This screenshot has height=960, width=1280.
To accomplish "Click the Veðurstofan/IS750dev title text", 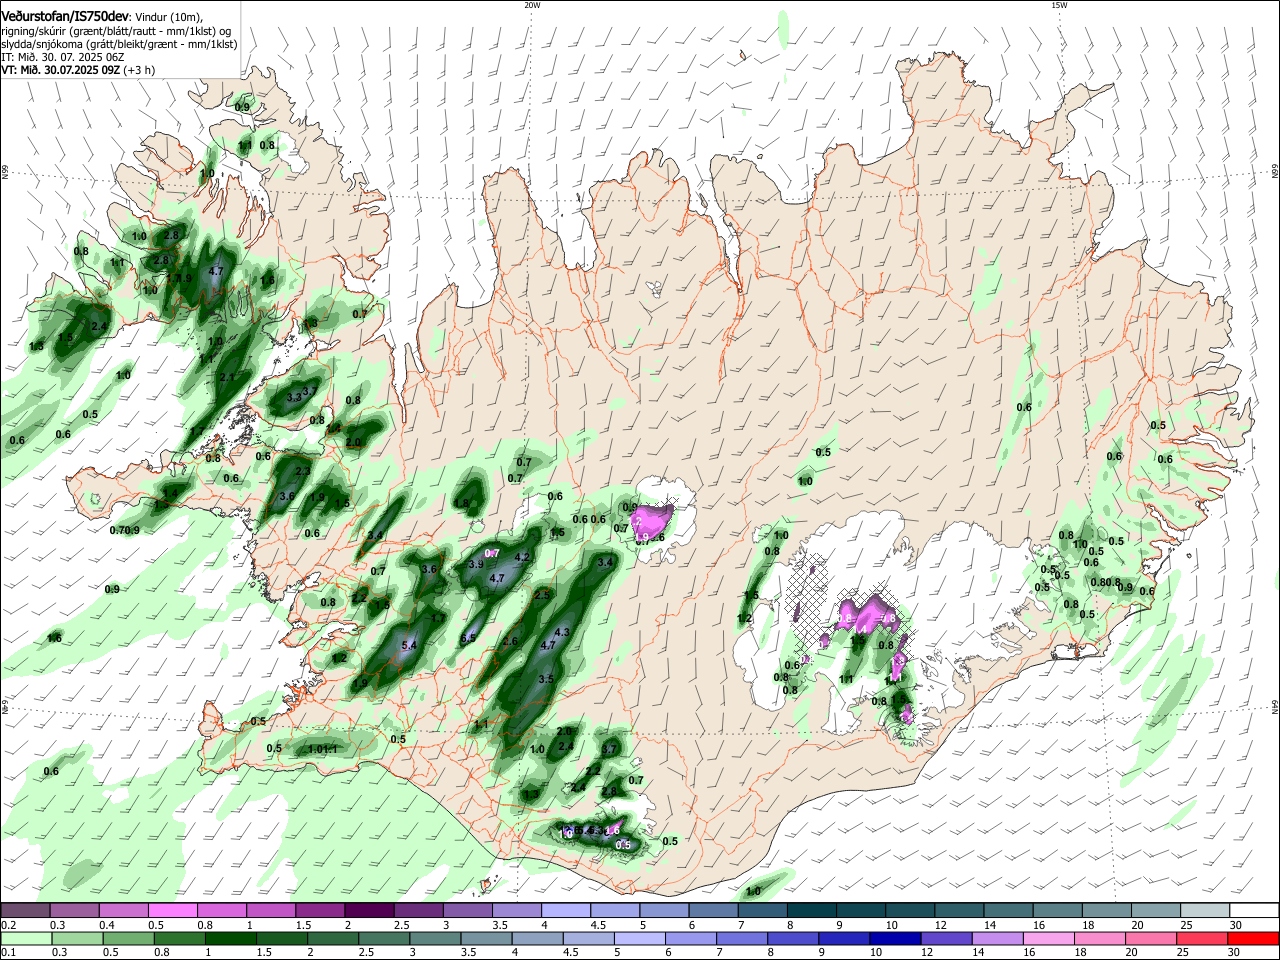I will click(x=65, y=15).
